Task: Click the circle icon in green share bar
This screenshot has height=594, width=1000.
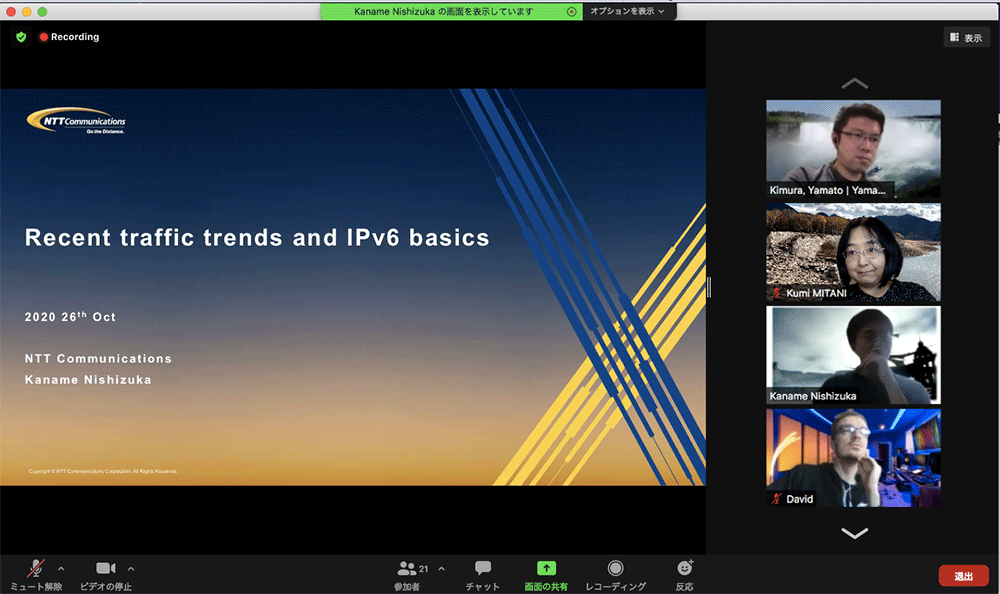Action: [x=571, y=11]
